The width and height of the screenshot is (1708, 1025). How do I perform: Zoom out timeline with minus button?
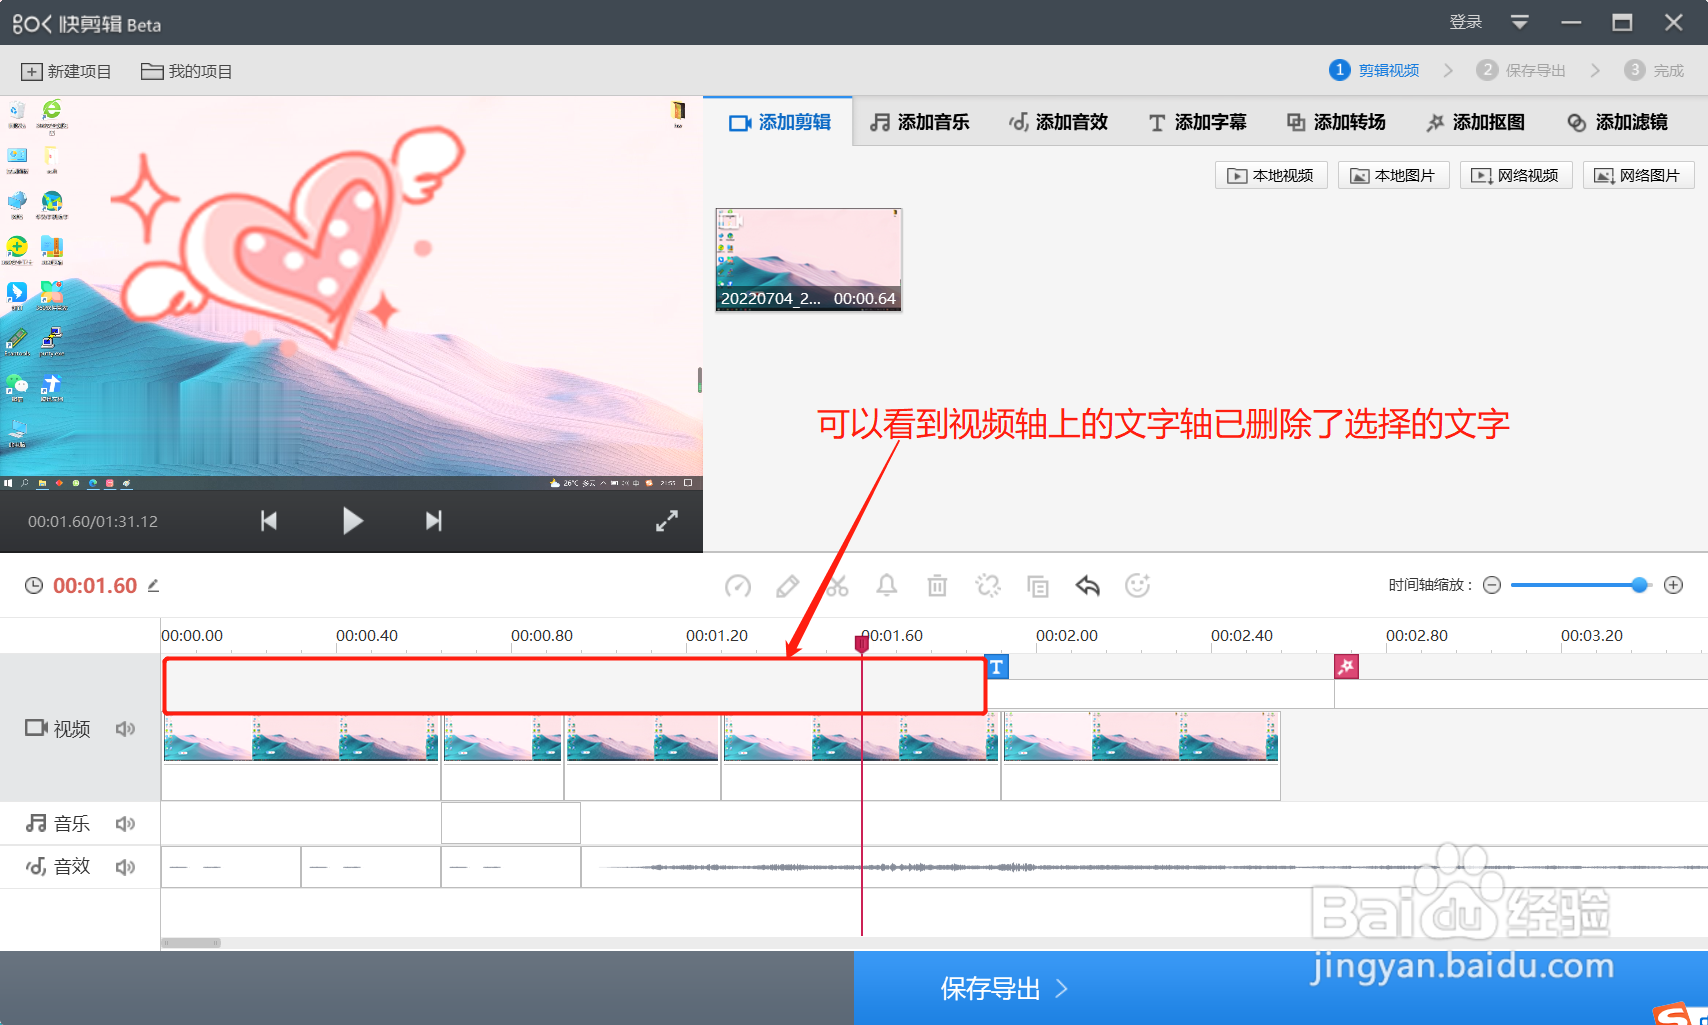pyautogui.click(x=1492, y=585)
